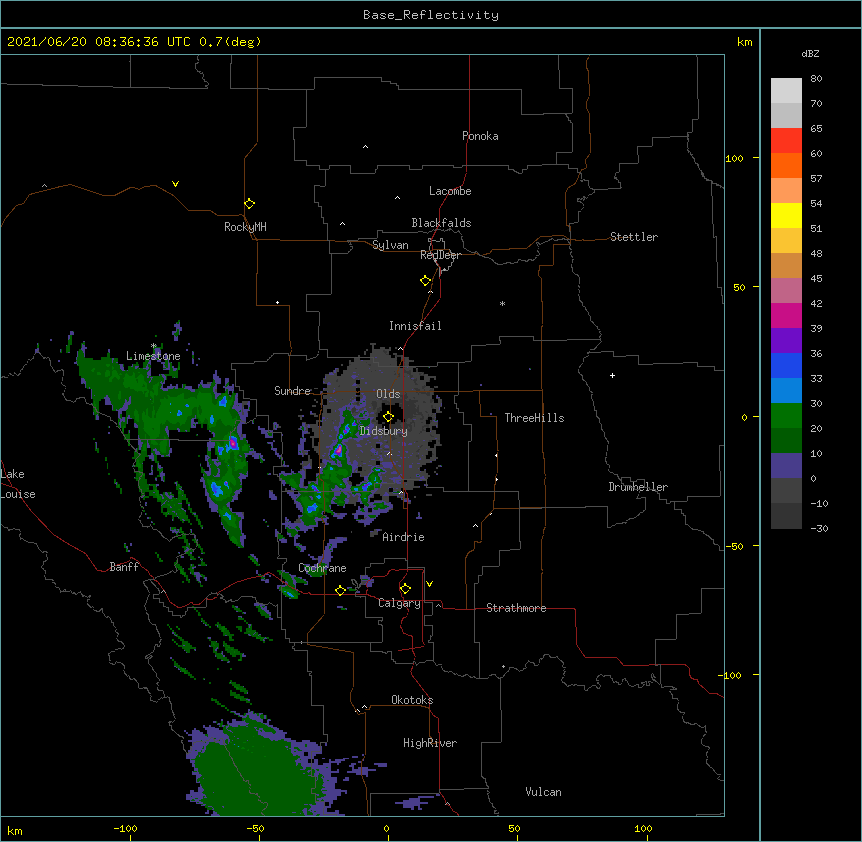The width and height of the screenshot is (862, 842).
Task: Click the magenta storm core west of Sundre
Action: coord(233,442)
